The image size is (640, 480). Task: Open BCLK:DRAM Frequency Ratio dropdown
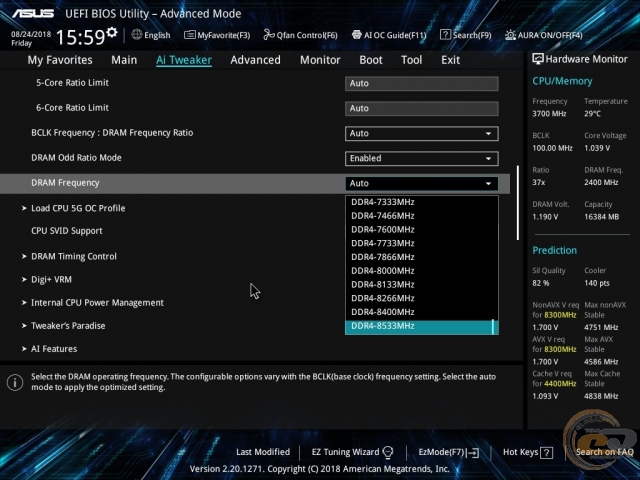click(422, 133)
